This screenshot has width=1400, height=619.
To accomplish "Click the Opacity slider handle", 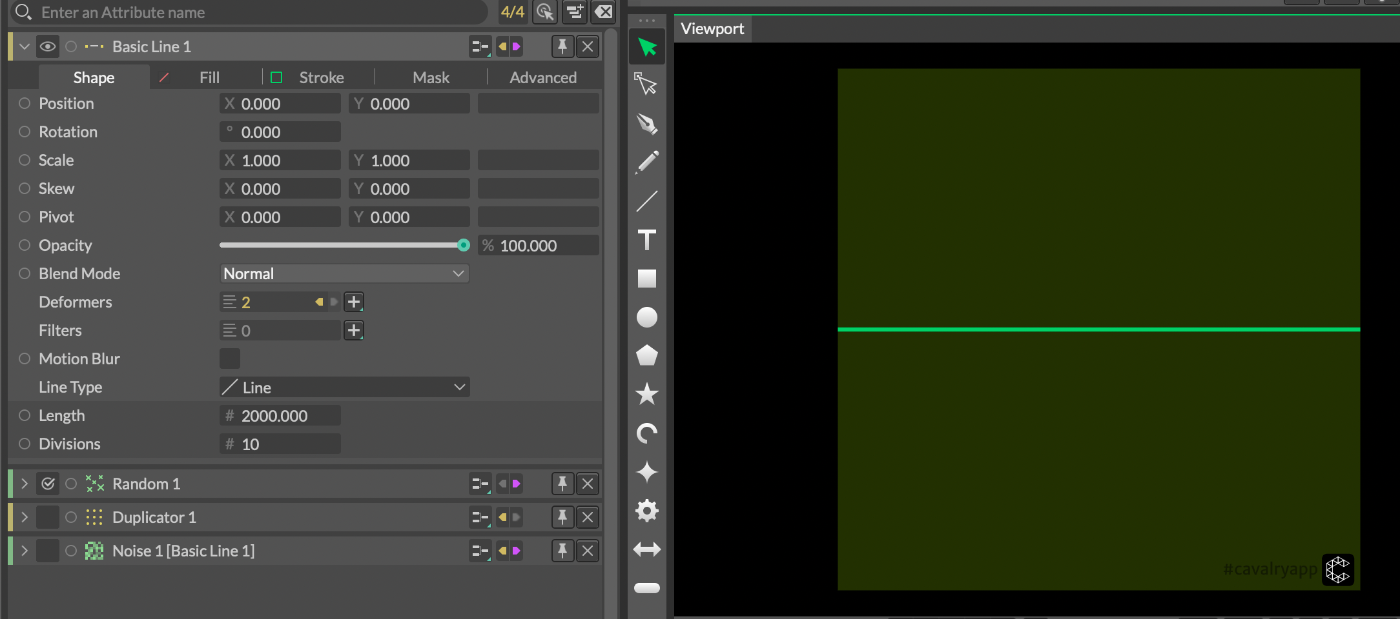I will click(x=463, y=245).
